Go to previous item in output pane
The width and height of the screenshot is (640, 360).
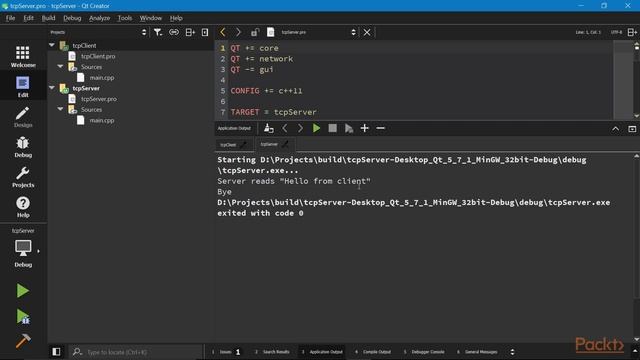[285, 128]
